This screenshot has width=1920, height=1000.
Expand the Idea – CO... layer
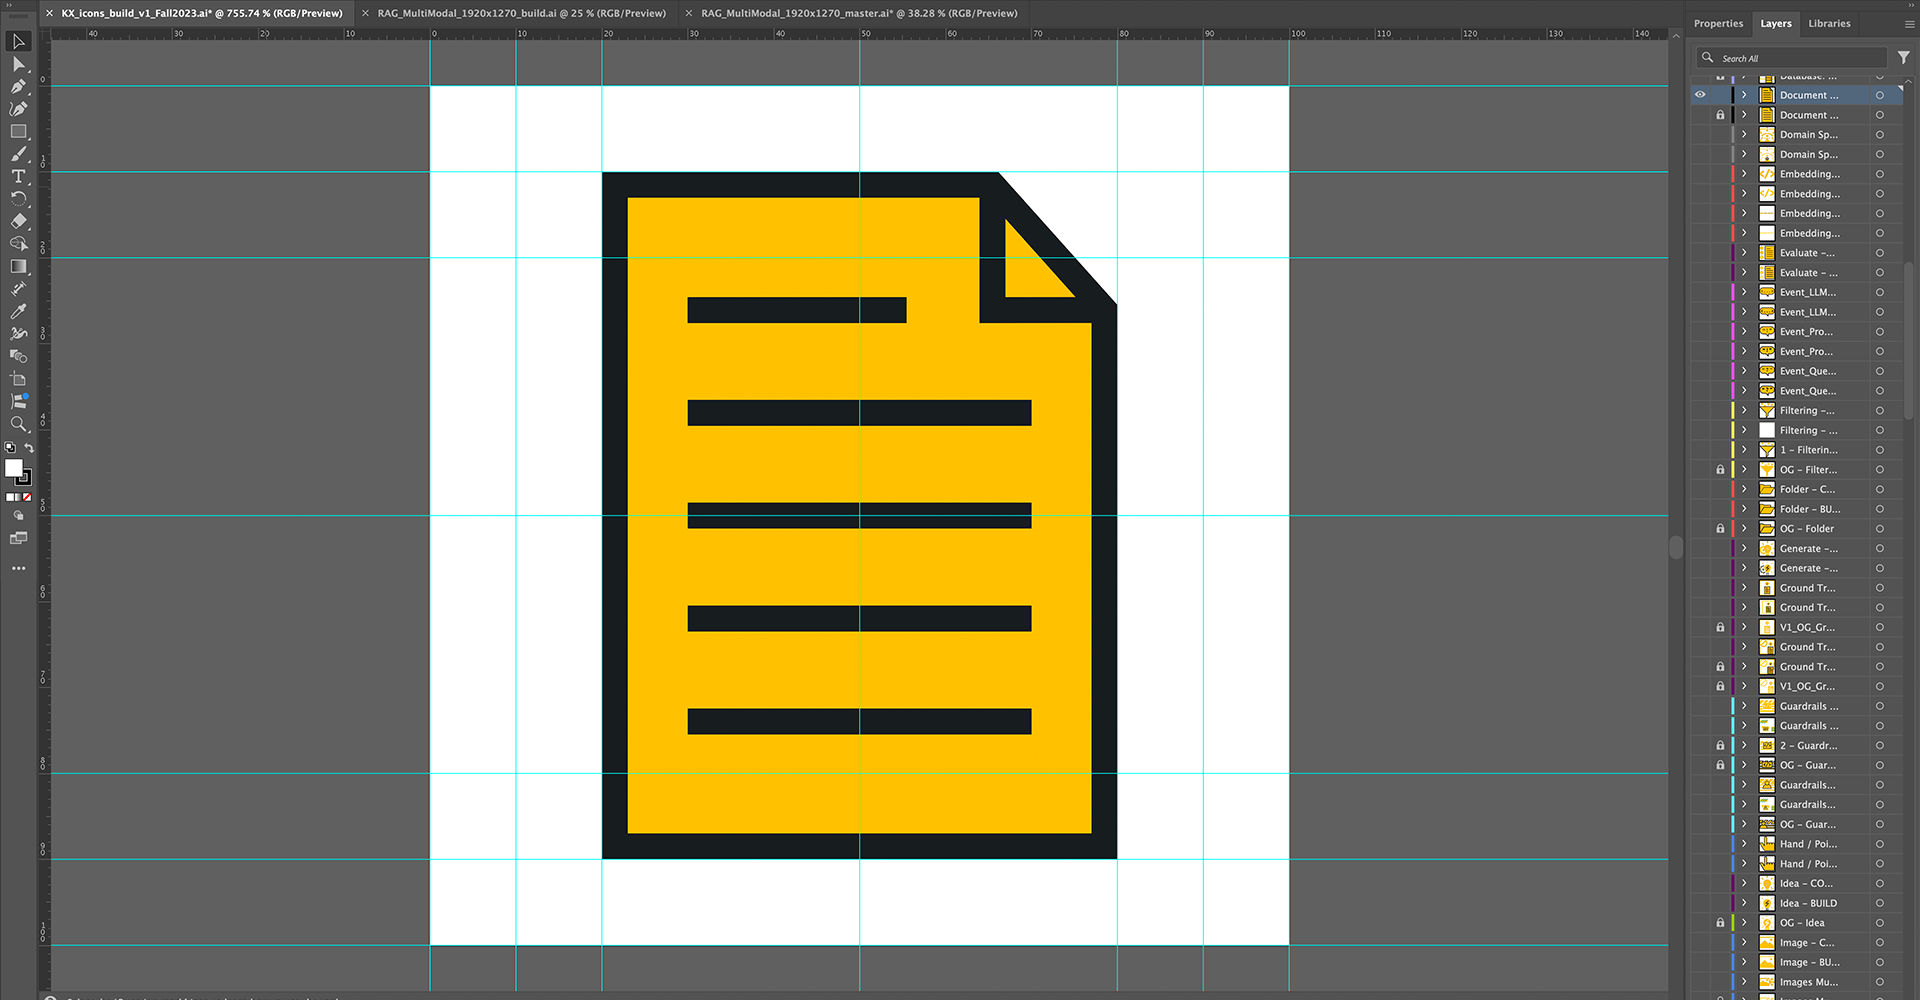[x=1744, y=884]
